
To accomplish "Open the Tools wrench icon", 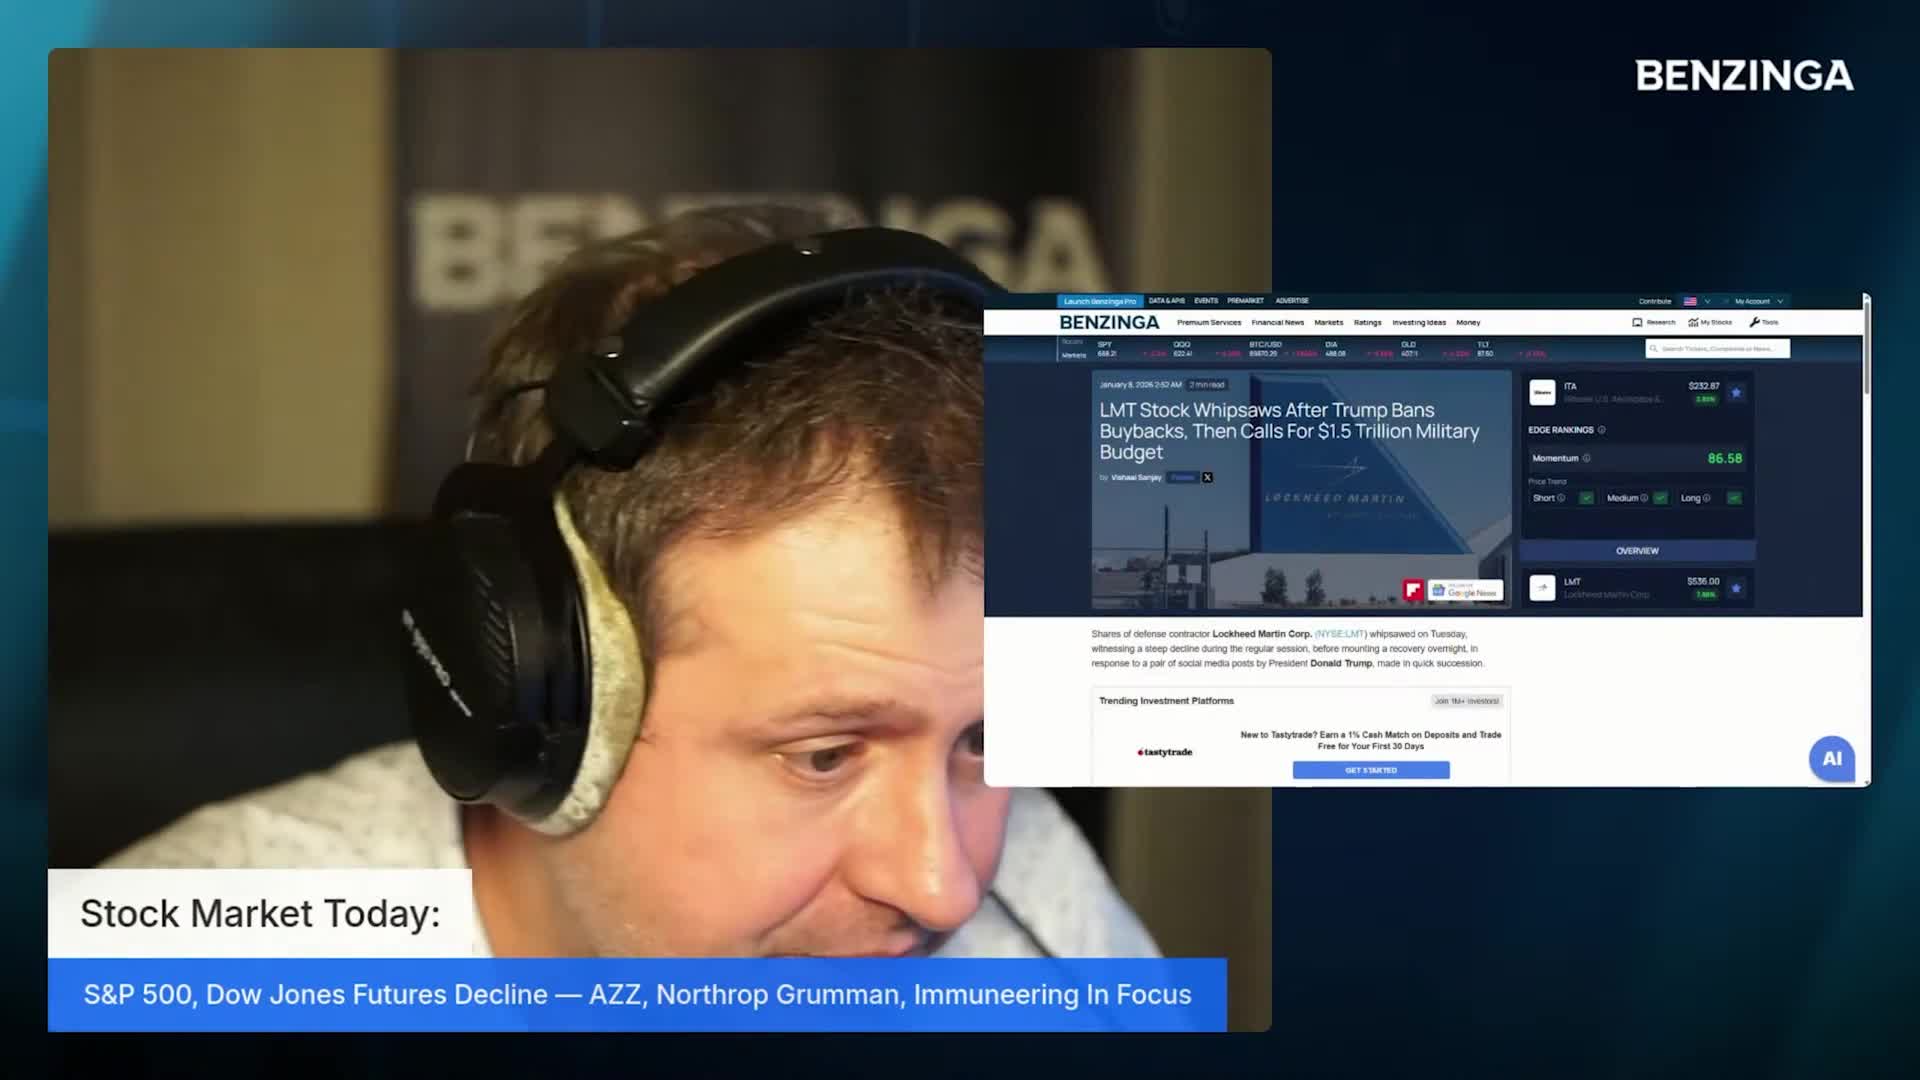I will pyautogui.click(x=1754, y=323).
